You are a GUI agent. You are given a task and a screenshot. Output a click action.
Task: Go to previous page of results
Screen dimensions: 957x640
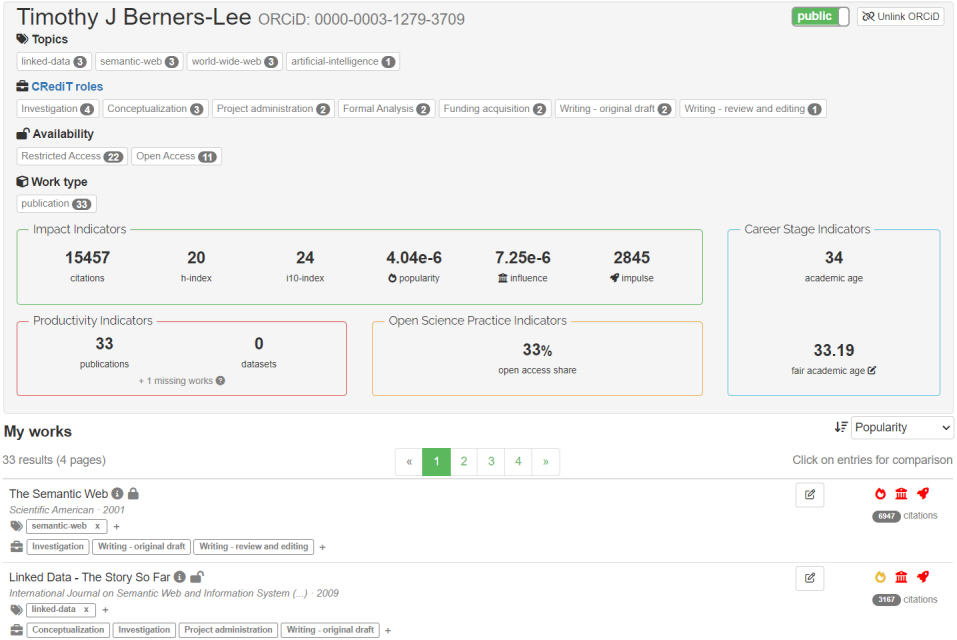tap(409, 462)
